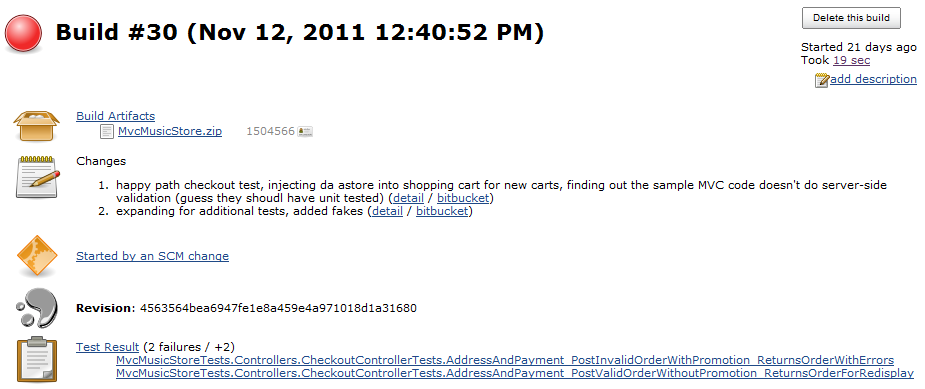Open bitbucket link for first change

(x=463, y=198)
